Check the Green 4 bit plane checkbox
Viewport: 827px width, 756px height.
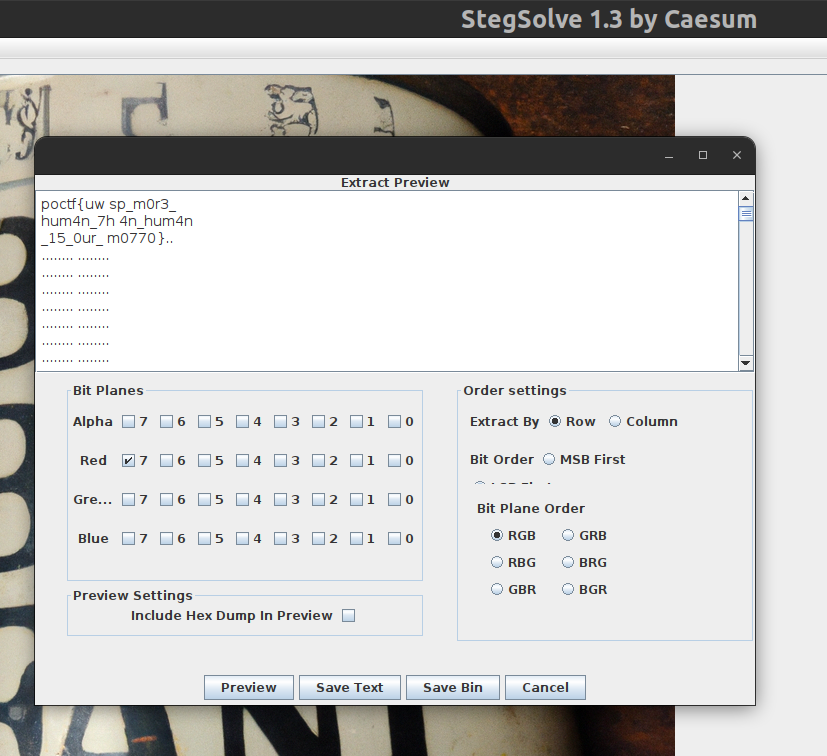(242, 500)
